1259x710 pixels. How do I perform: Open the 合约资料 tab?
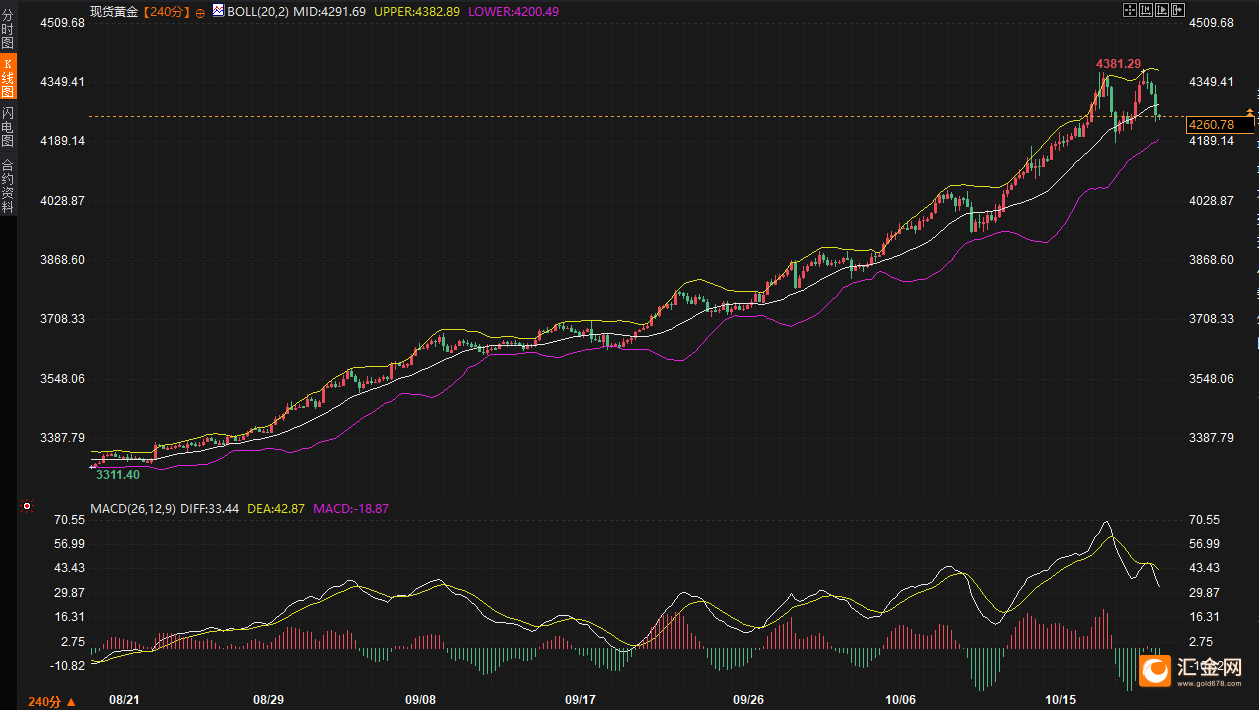(x=7, y=186)
